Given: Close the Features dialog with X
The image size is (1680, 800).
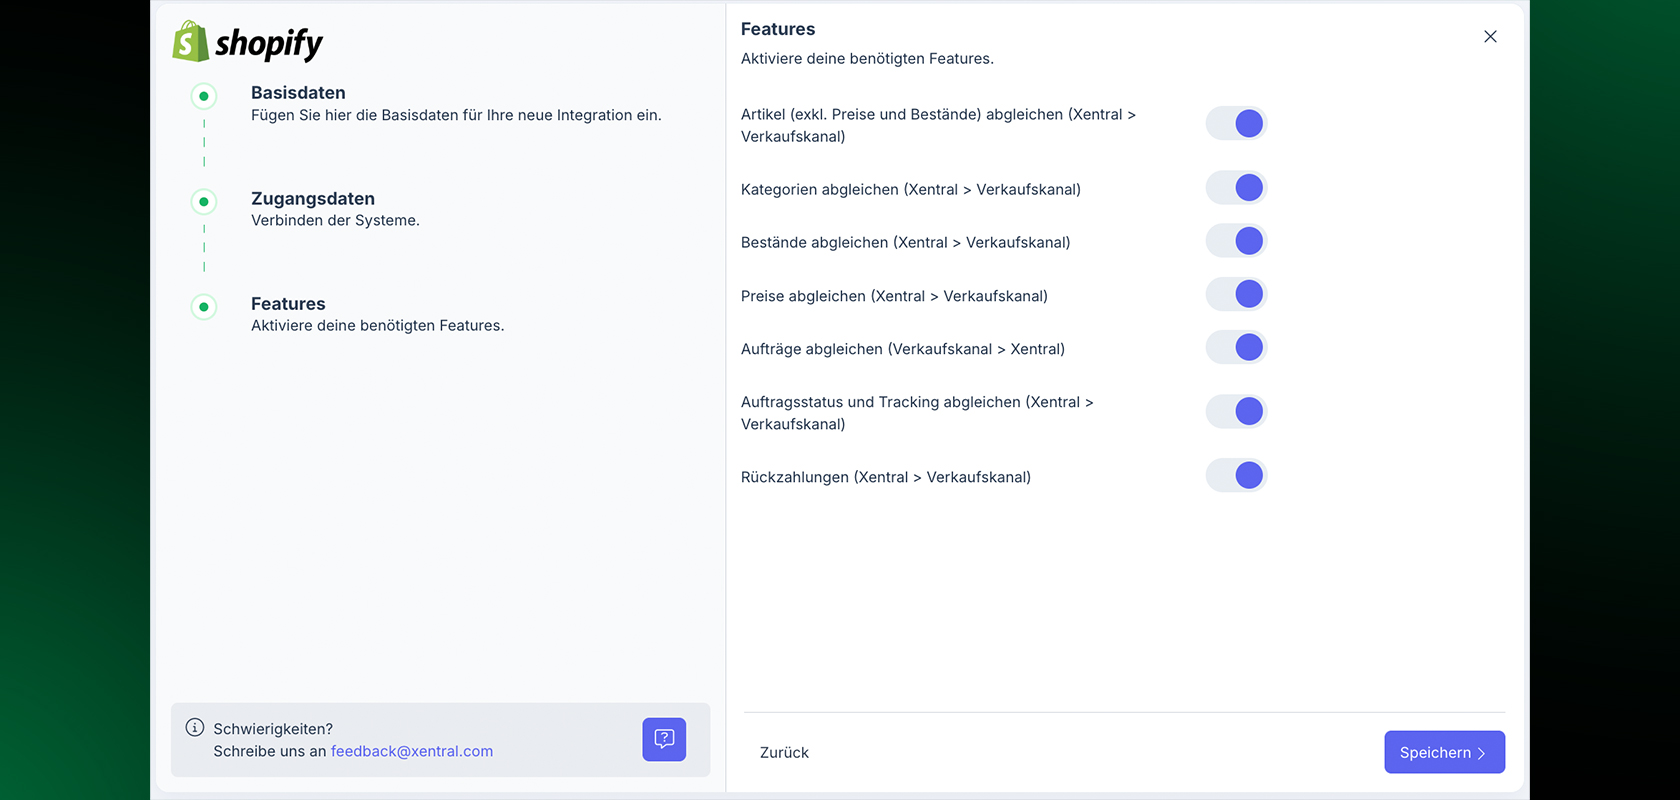Looking at the screenshot, I should tap(1490, 36).
